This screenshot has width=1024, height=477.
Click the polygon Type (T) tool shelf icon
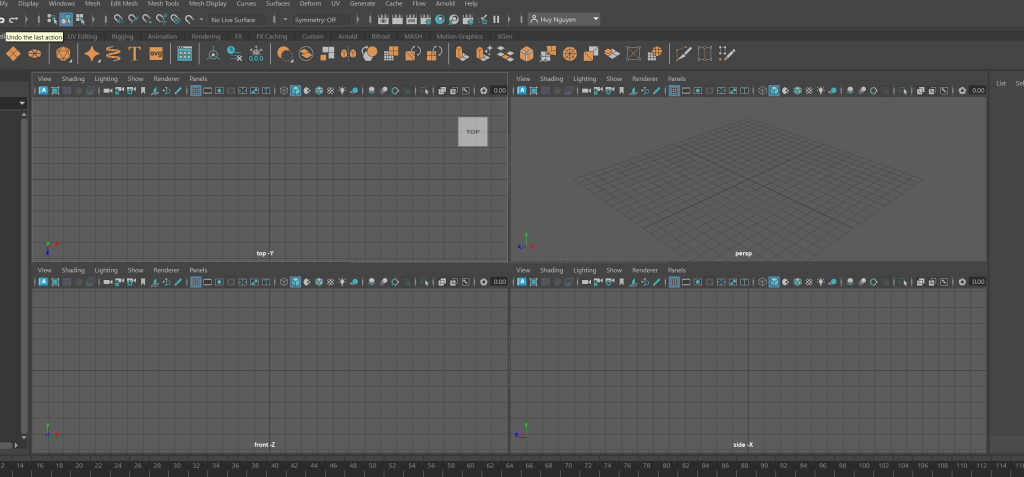pos(134,54)
